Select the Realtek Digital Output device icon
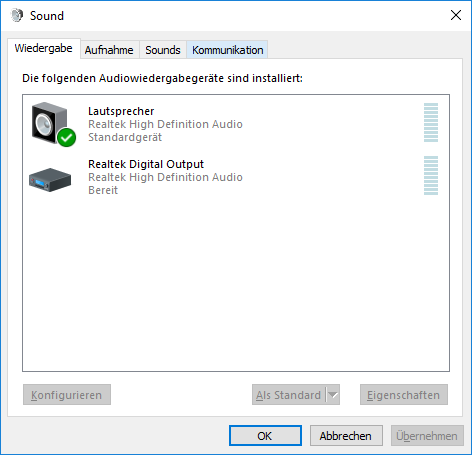The height and width of the screenshot is (455, 472). tap(50, 180)
